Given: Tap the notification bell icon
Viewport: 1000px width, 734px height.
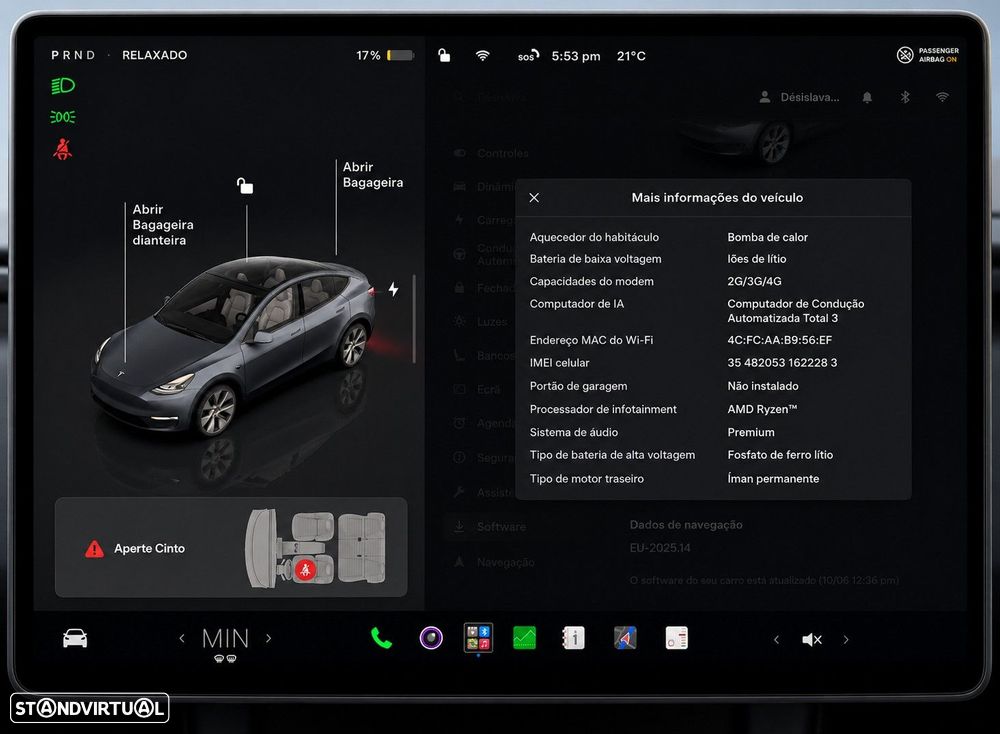Looking at the screenshot, I should point(867,97).
